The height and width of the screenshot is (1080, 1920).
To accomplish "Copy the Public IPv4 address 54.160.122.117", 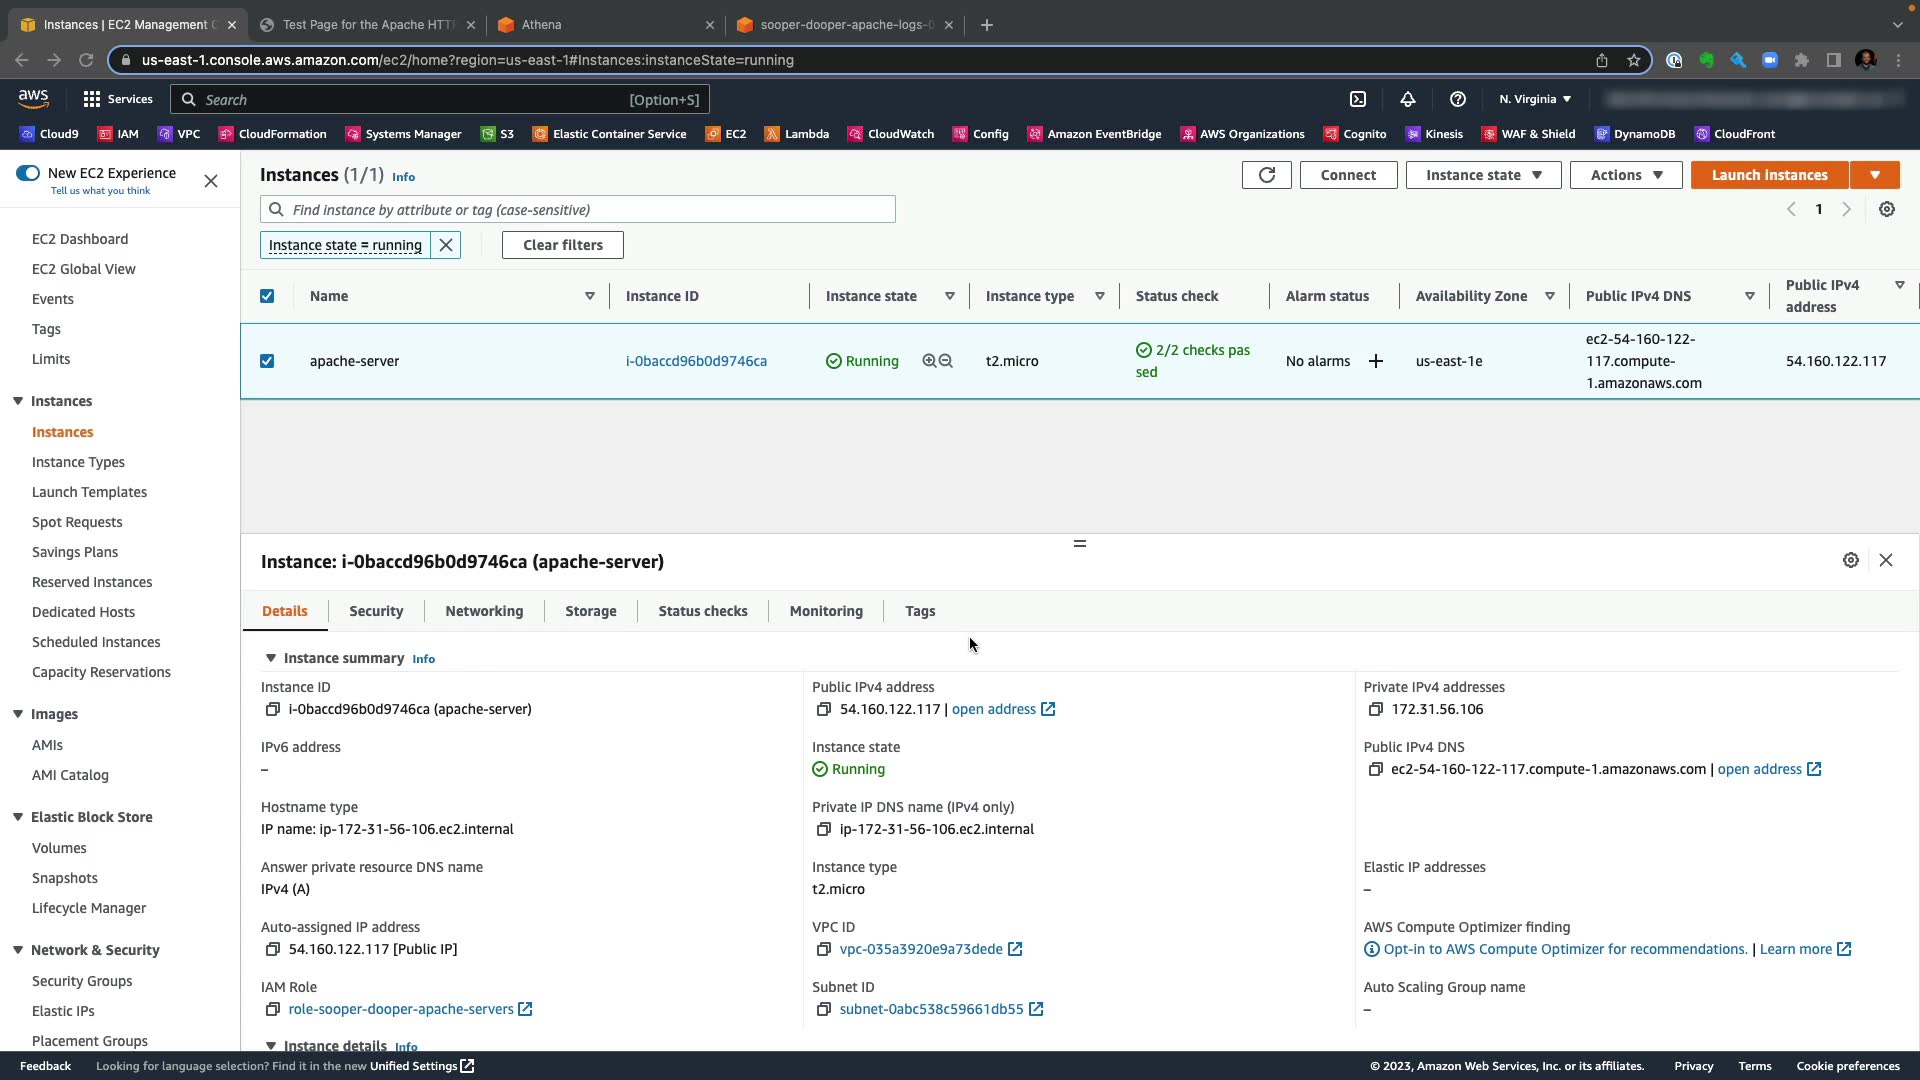I will coord(823,709).
